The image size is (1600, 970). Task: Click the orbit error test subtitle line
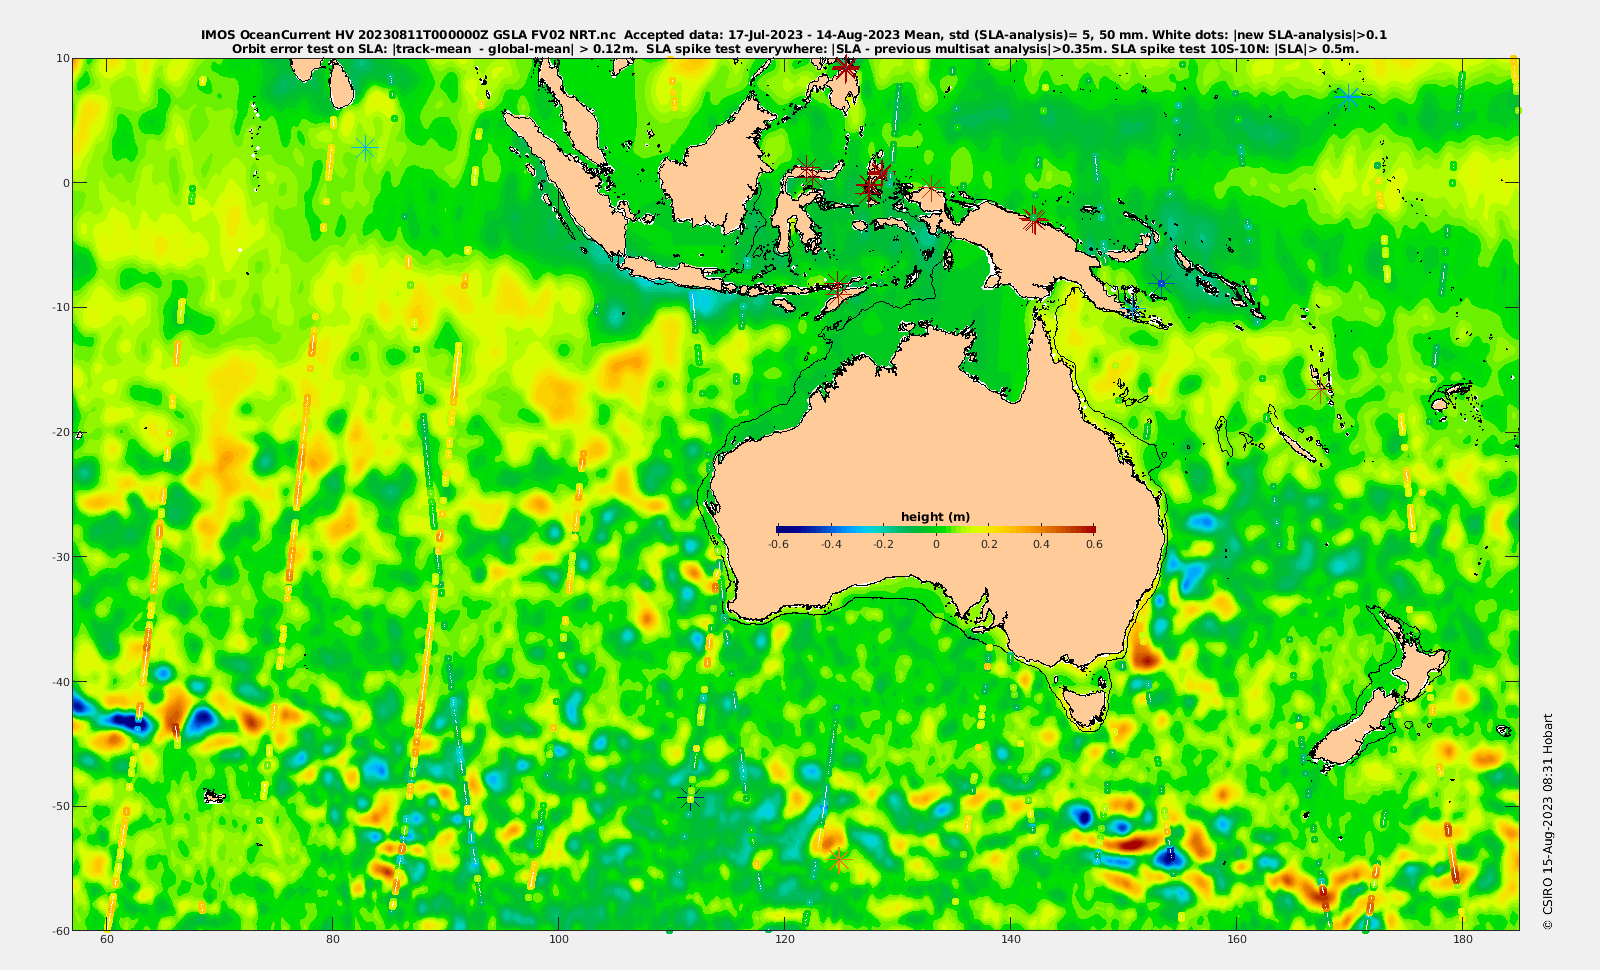click(x=795, y=48)
